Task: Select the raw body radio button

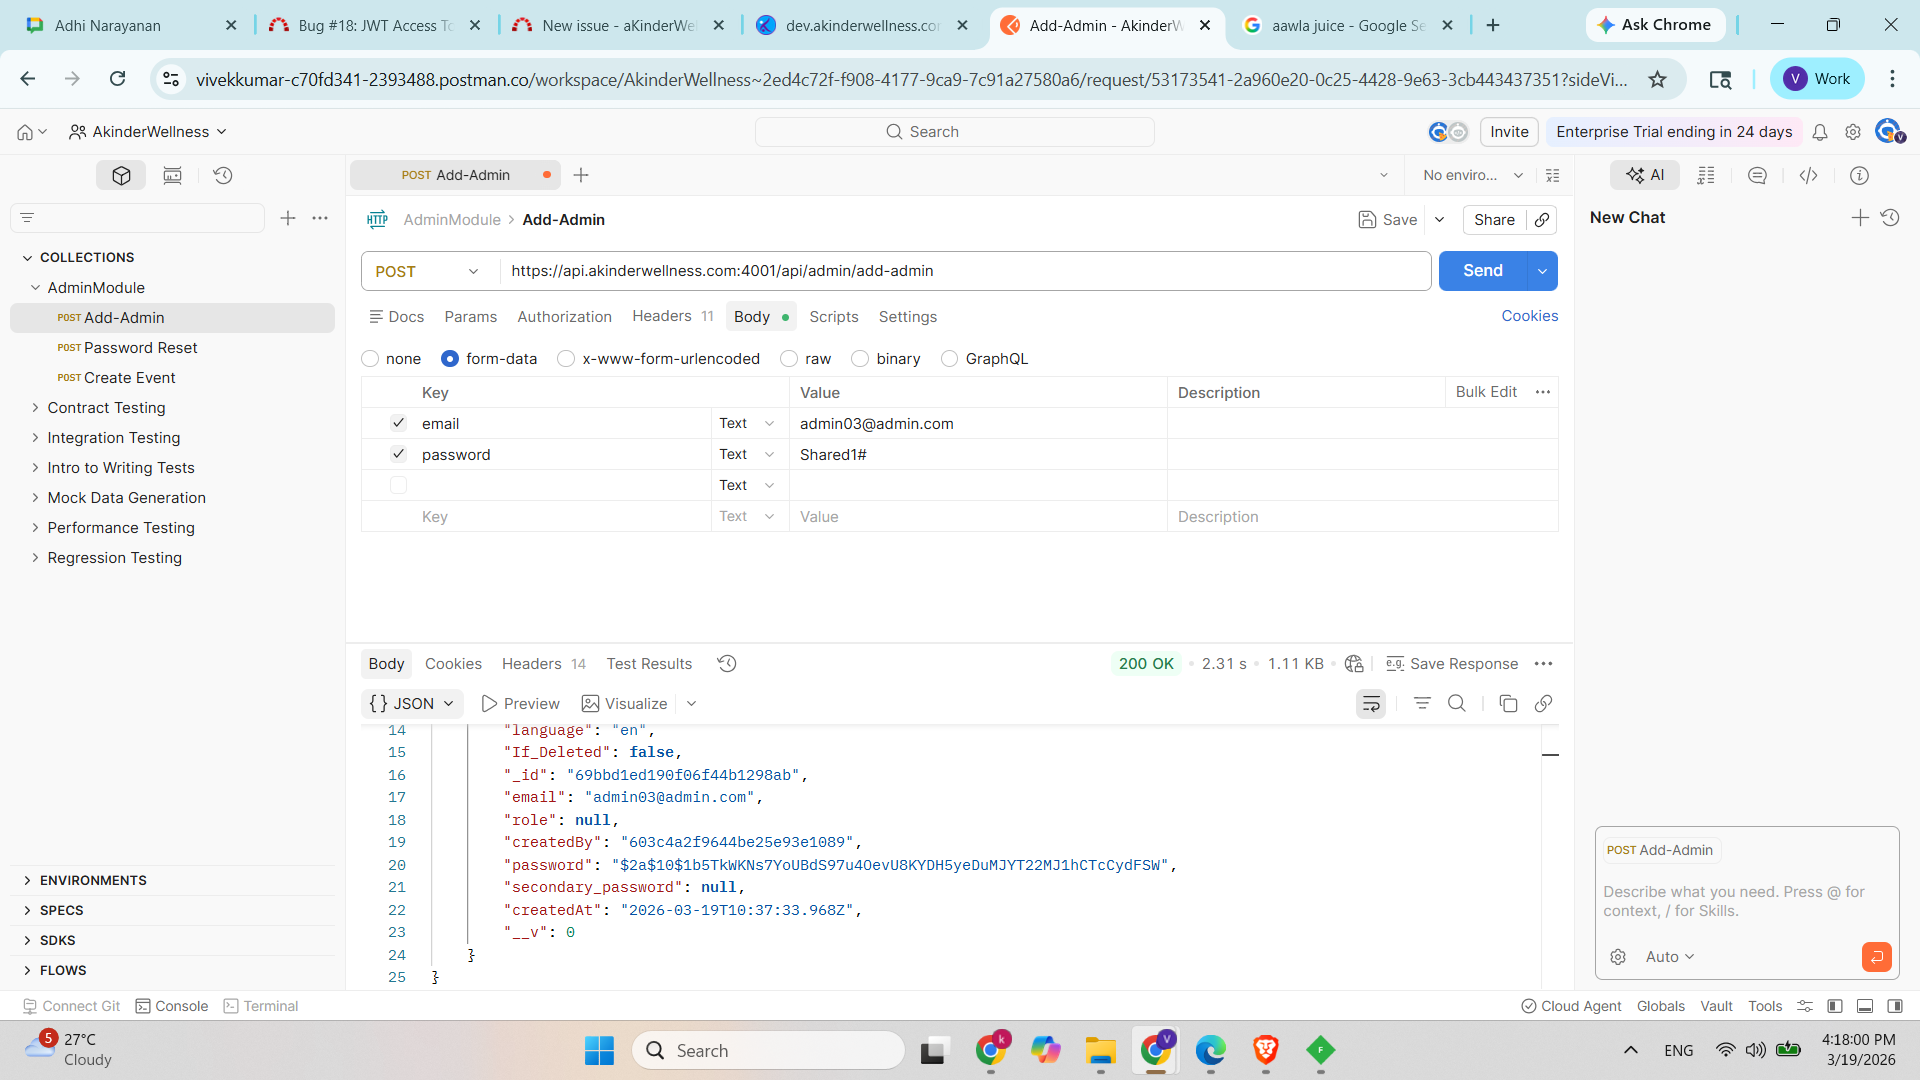Action: click(x=789, y=359)
